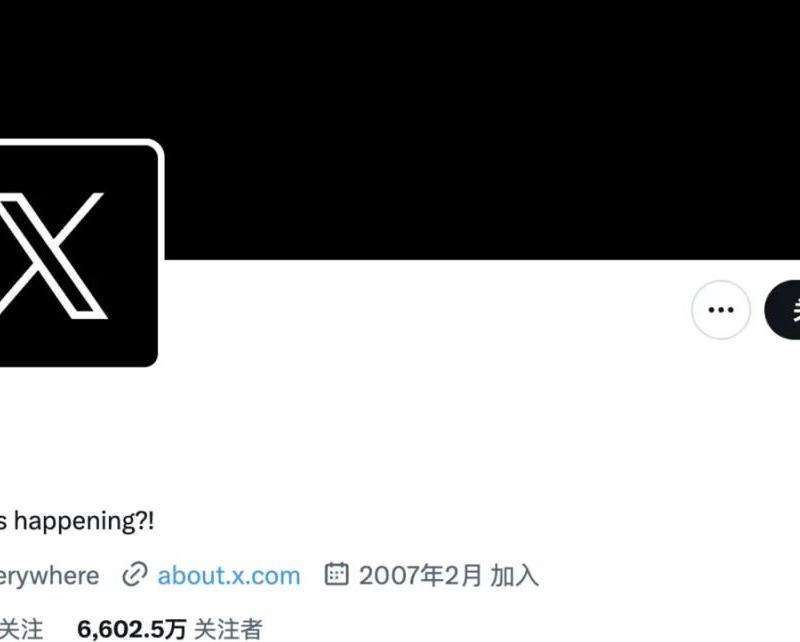800x642 pixels.
Task: Click the chain link icon beside about.x.com
Action: pyautogui.click(x=135, y=575)
